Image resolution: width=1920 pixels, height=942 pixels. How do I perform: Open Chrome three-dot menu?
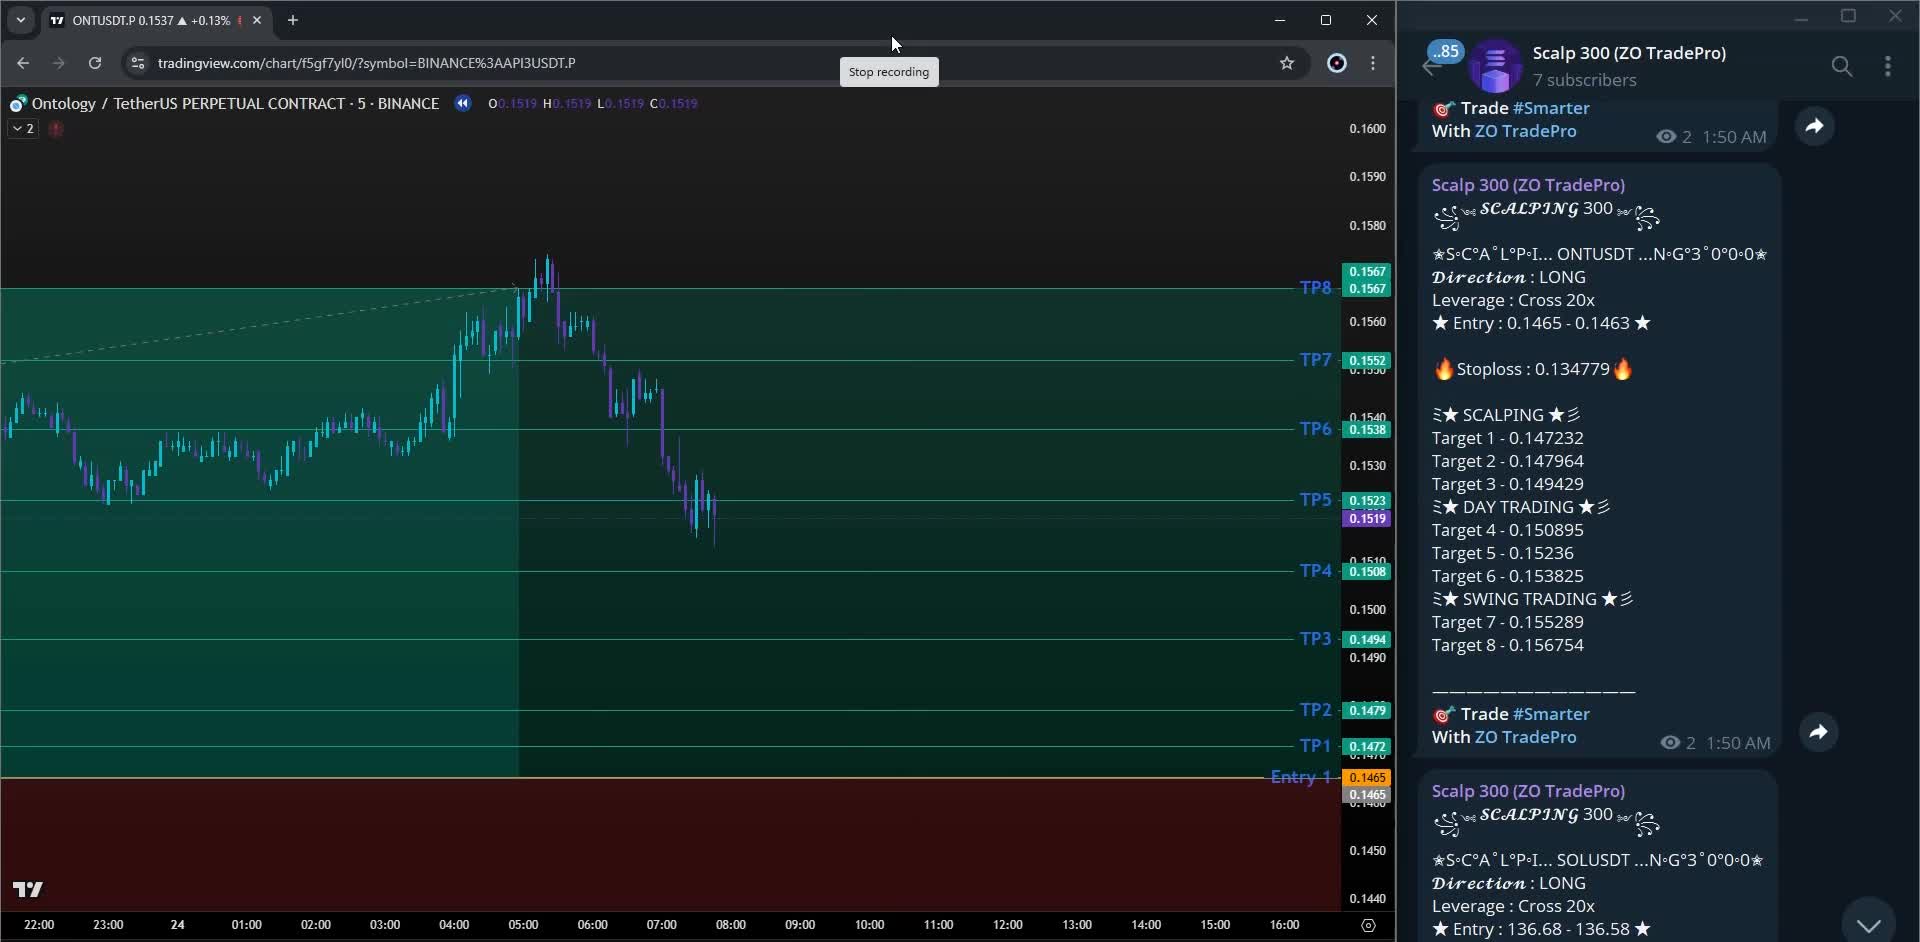[1373, 63]
